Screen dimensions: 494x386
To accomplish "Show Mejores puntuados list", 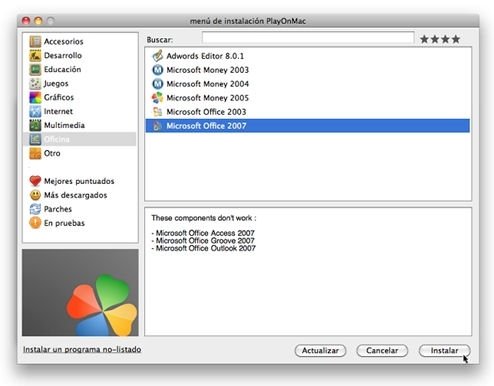I will tap(79, 181).
